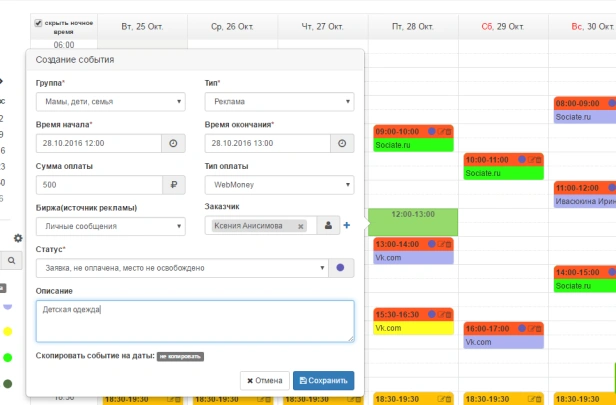This screenshot has width=616, height=405.
Task: Click settings gear in left sidebar
Action: [18, 238]
